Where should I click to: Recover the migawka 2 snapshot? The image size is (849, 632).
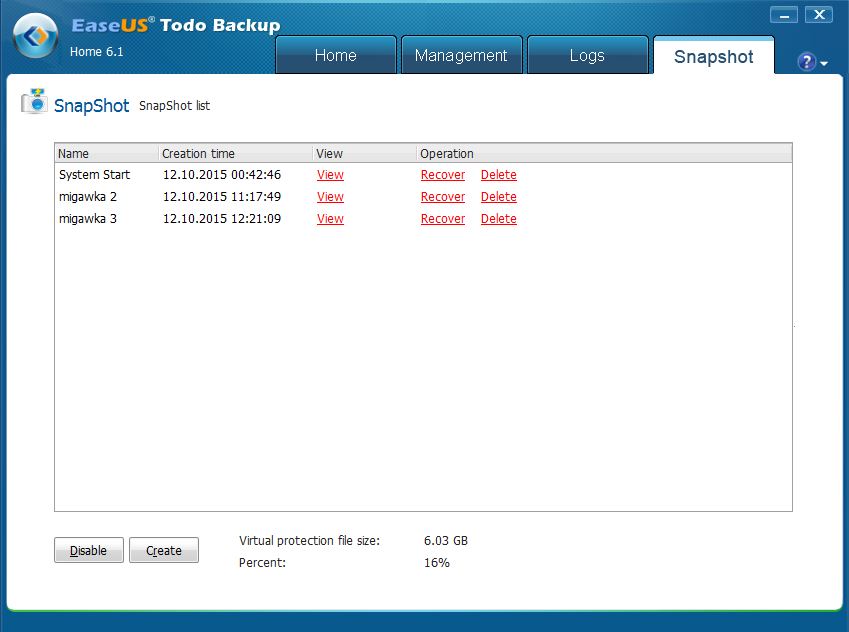pyautogui.click(x=443, y=197)
